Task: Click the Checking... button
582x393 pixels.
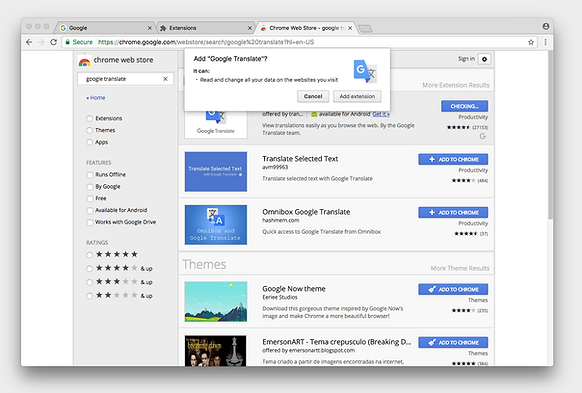Action: pos(464,106)
